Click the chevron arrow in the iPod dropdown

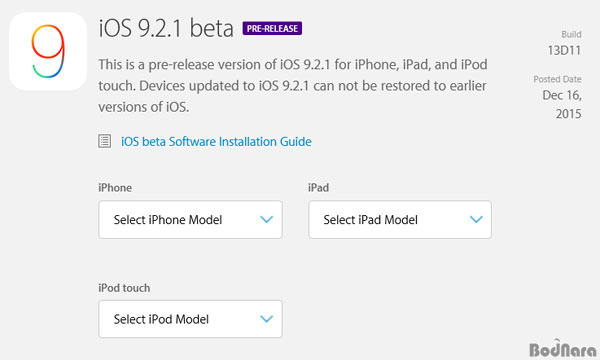[266, 319]
